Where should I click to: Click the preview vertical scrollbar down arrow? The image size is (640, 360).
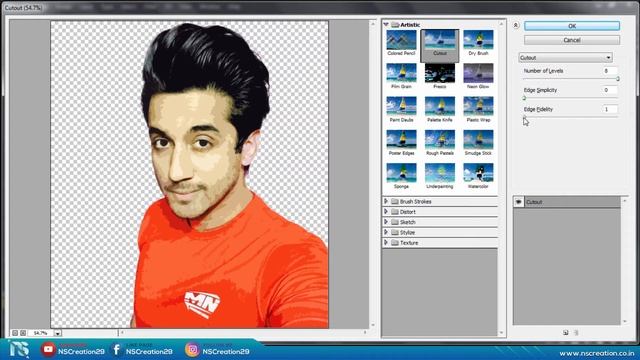coord(372,325)
